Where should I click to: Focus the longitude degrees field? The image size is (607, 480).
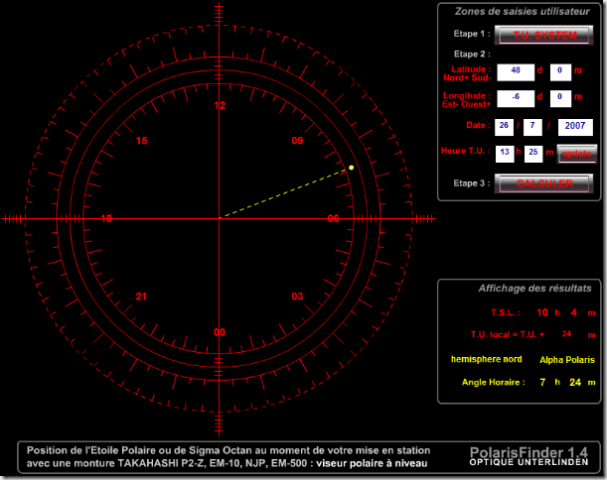516,98
